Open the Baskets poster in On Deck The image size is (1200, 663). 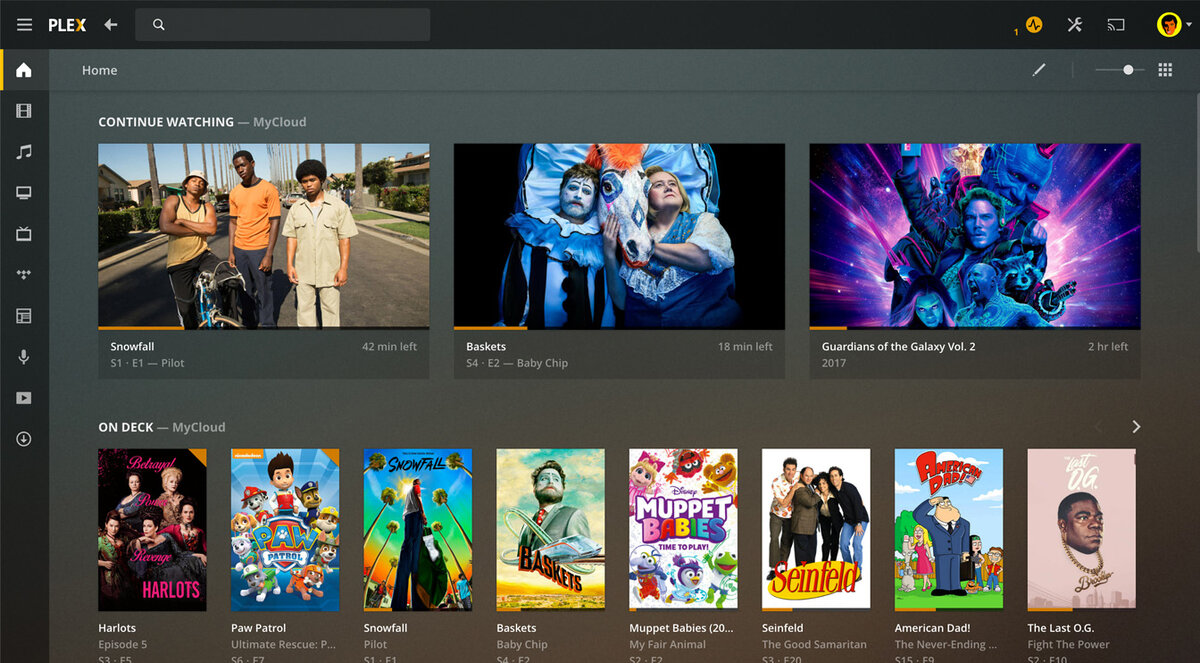(x=551, y=530)
